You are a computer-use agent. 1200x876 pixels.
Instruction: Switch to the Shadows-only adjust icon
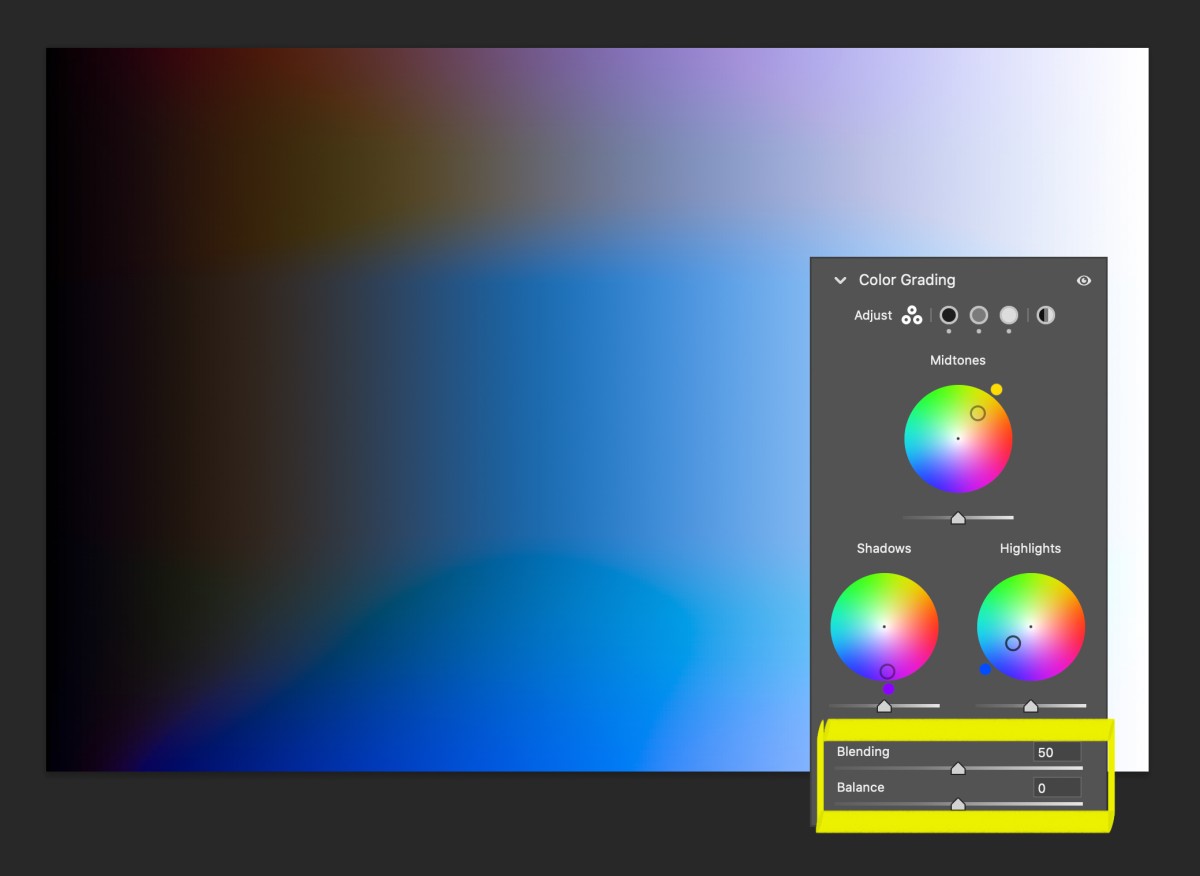[x=948, y=316]
